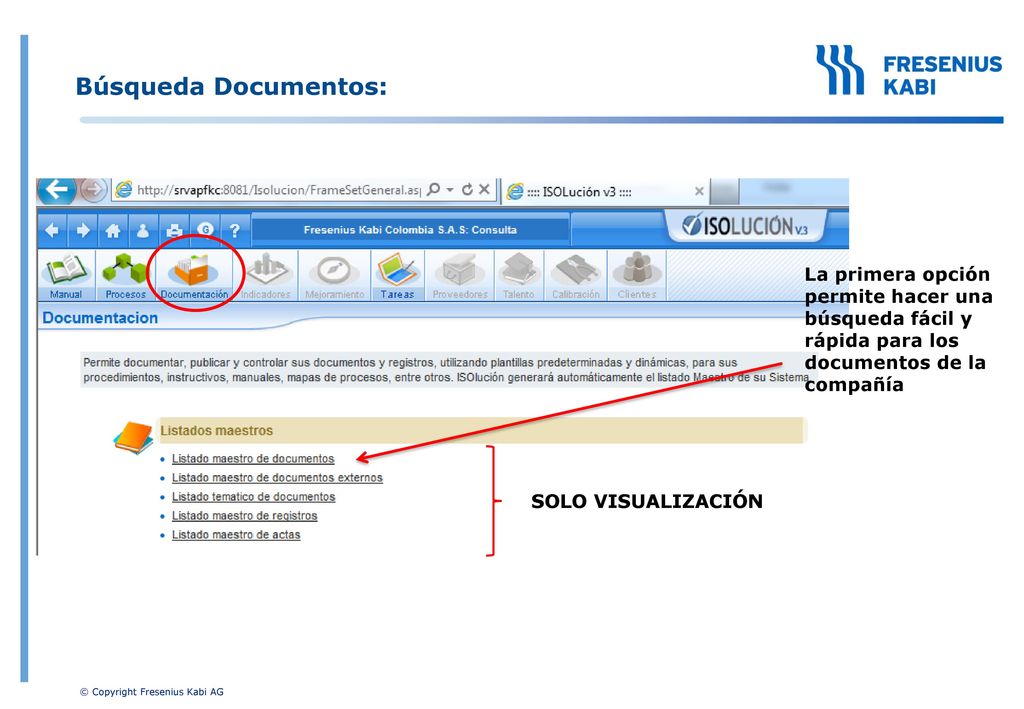This screenshot has height=709, width=1024.
Task: Open the user profile icon in toolbar
Action: click(143, 230)
